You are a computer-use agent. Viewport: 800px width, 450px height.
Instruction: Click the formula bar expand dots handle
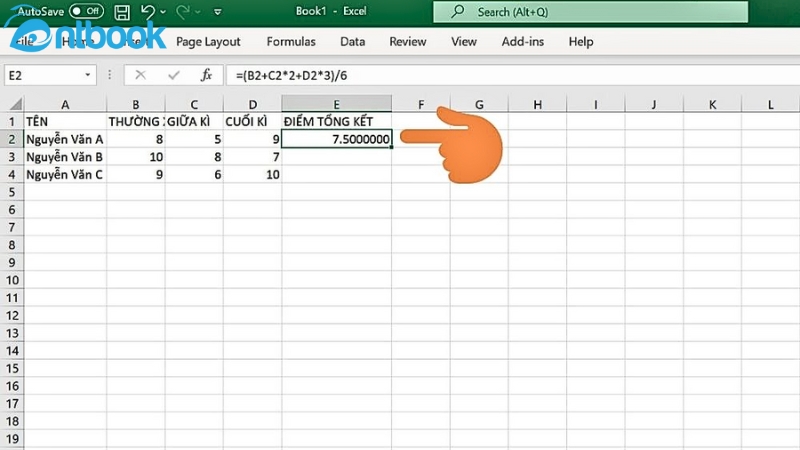click(x=109, y=76)
